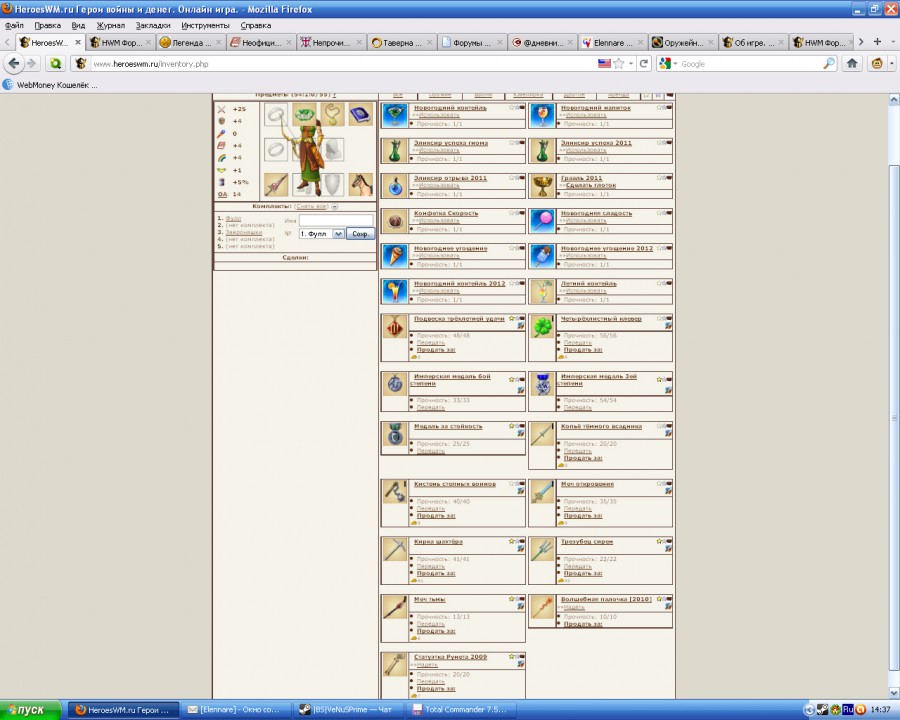Click the equipped horse mount slot
Viewport: 900px width, 720px height.
coord(360,184)
